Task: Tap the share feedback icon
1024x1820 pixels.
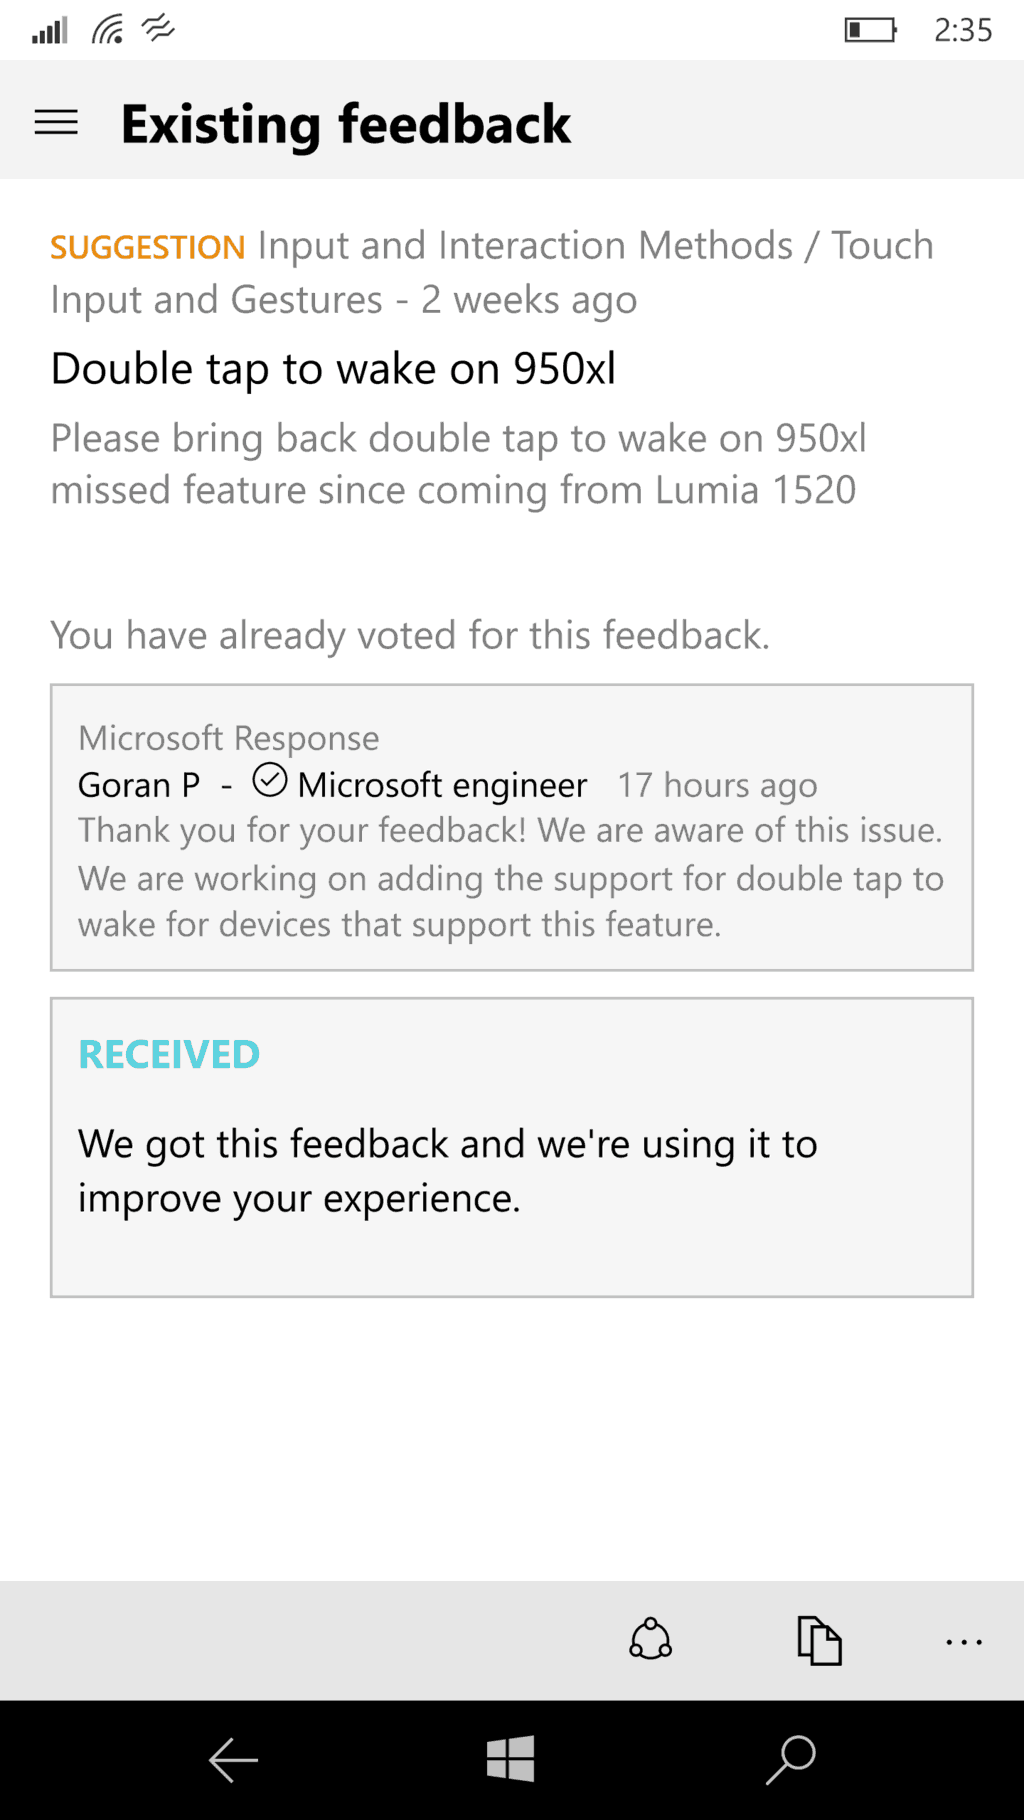Action: [650, 1640]
